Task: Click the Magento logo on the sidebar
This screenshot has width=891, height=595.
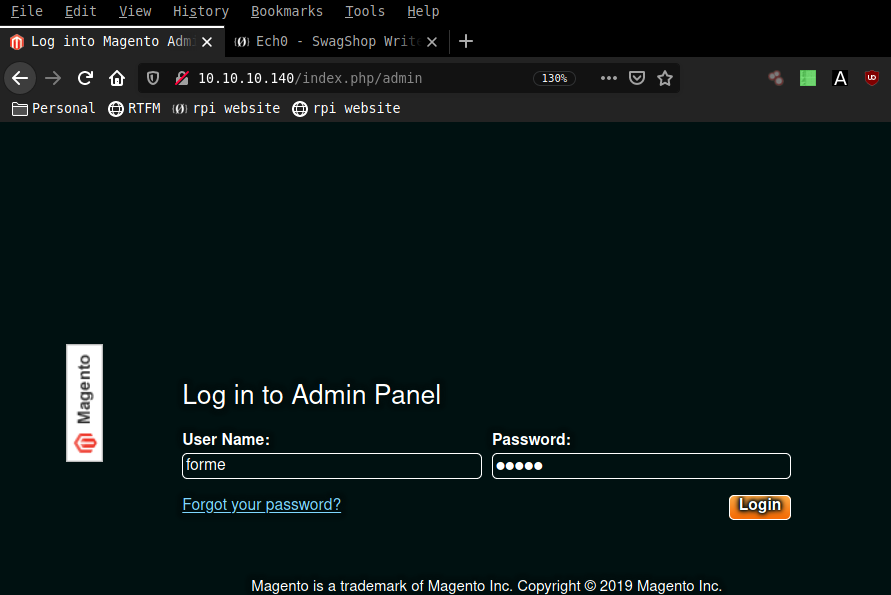Action: coord(85,403)
